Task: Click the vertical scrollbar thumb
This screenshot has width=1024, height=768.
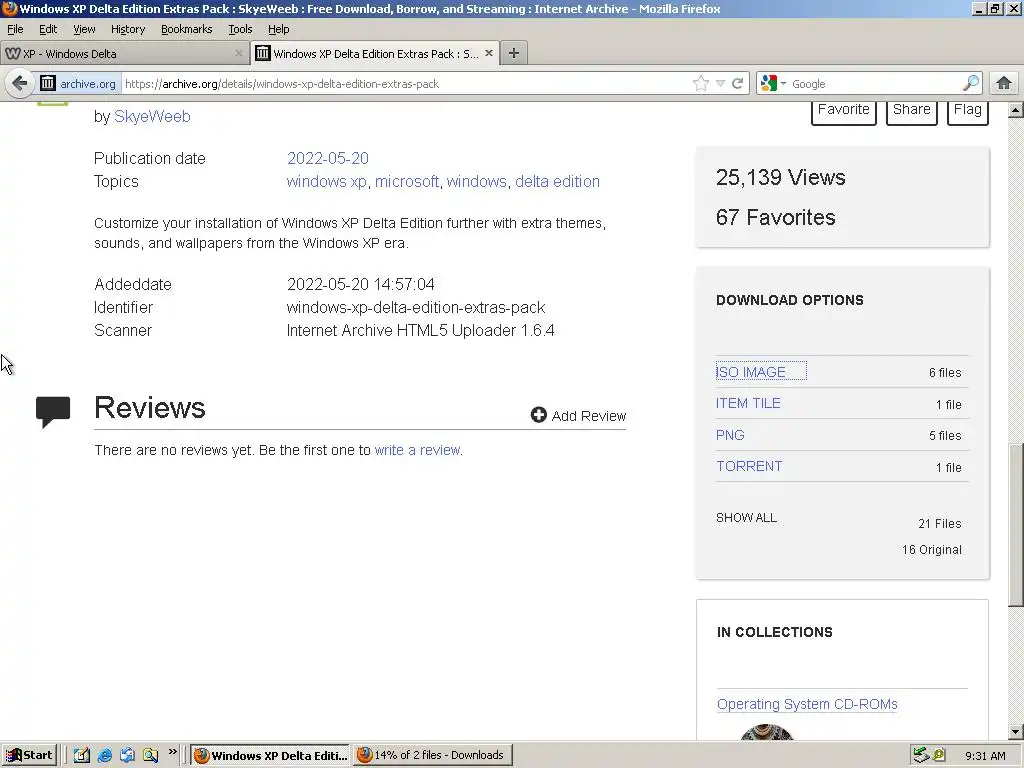Action: (1016, 526)
